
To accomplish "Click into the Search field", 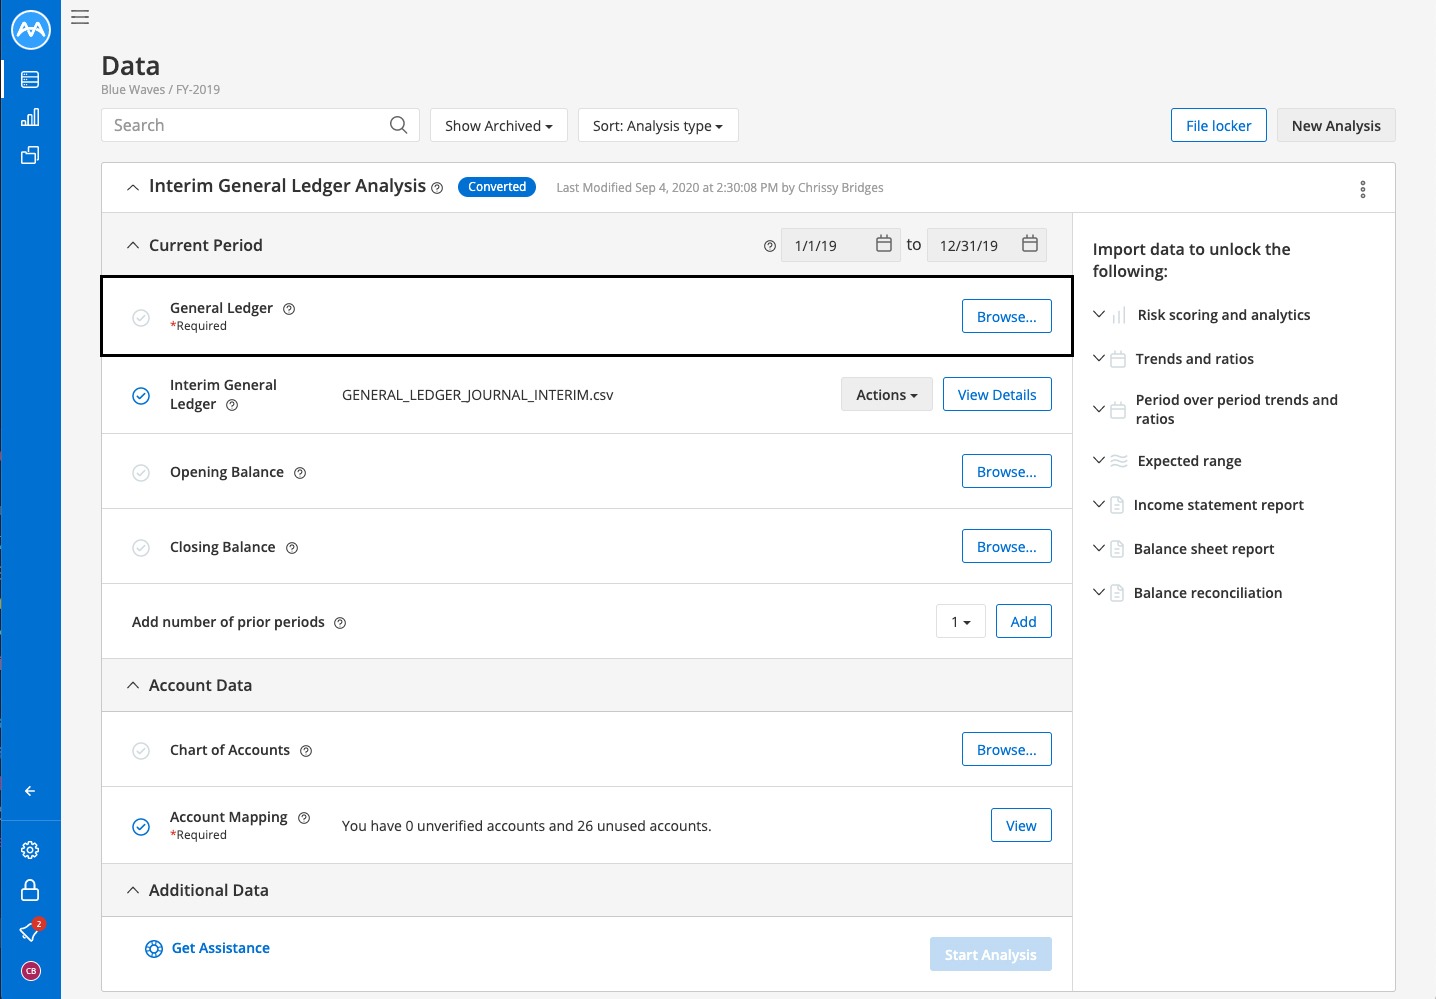I will (x=261, y=125).
